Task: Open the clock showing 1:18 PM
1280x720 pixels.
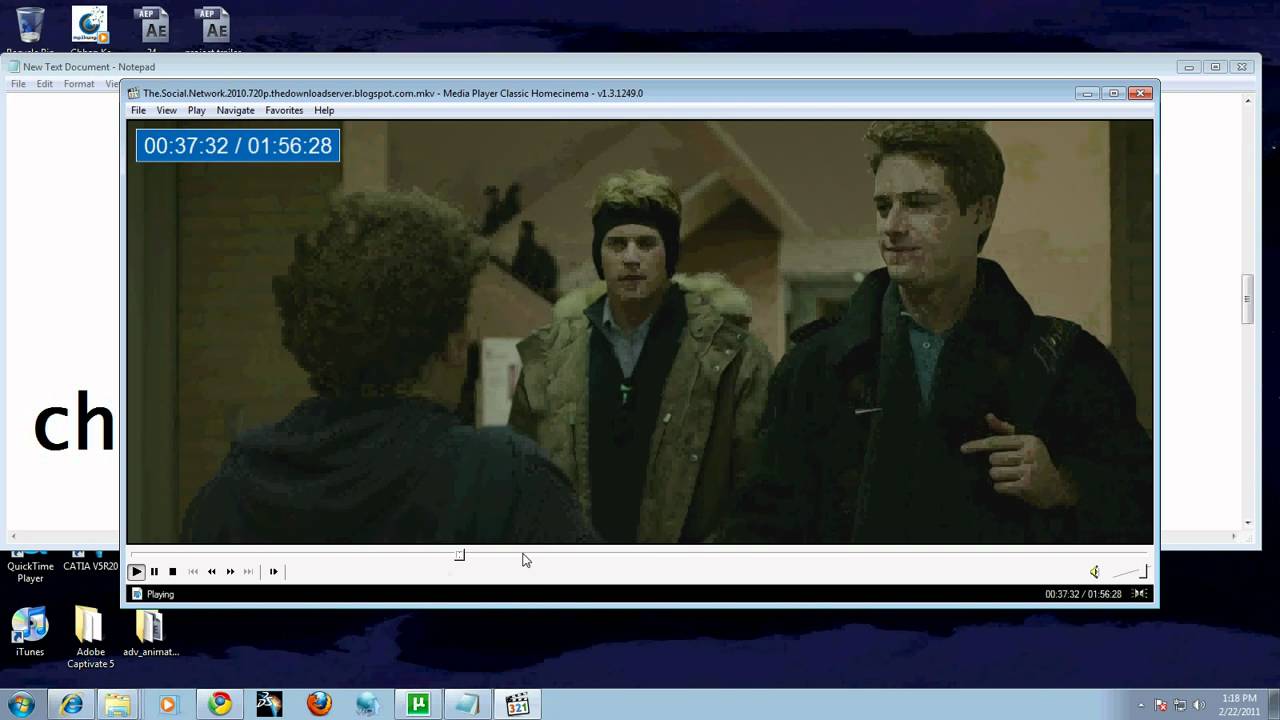Action: click(x=1237, y=704)
